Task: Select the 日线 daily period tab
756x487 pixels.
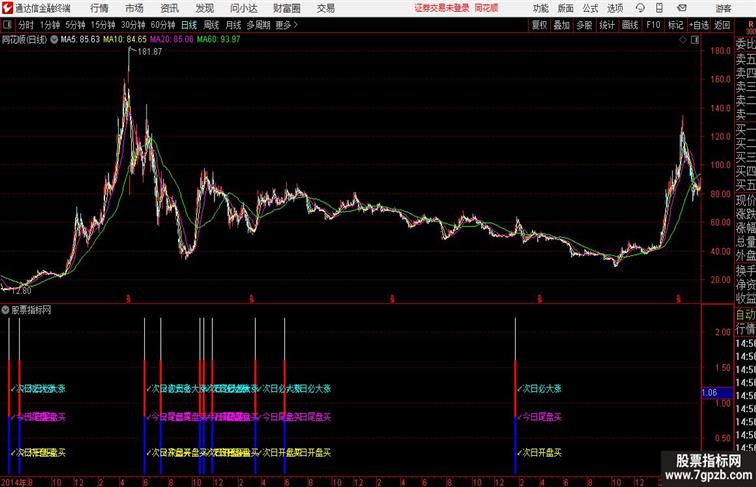Action: point(189,25)
